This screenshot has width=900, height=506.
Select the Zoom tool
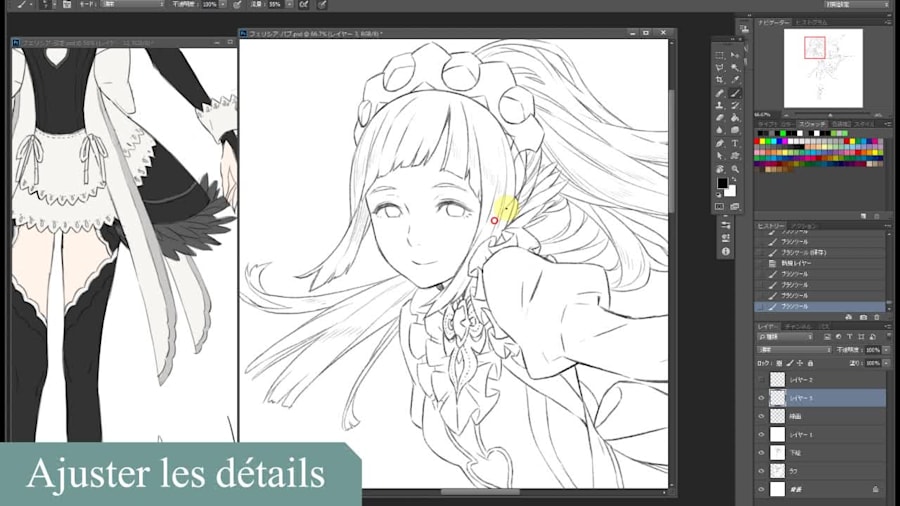pyautogui.click(x=735, y=169)
